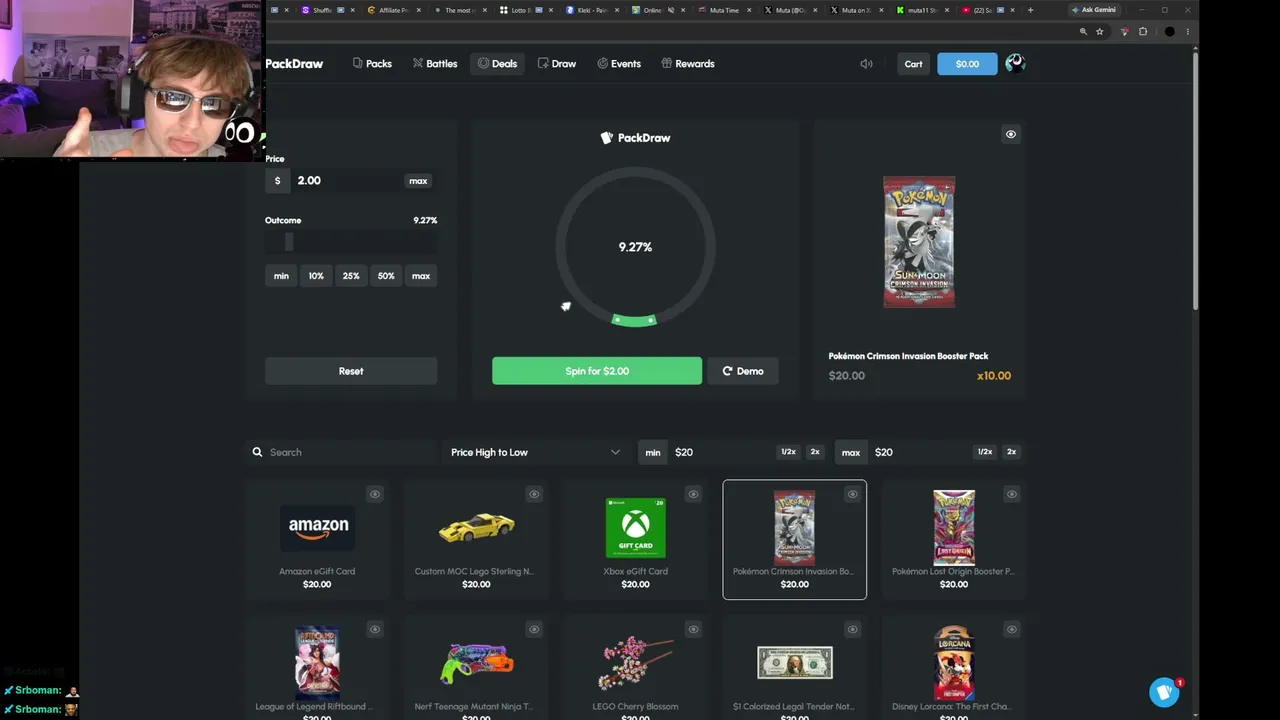Switch to the Muta Time browser tab
The height and width of the screenshot is (720, 1280).
click(725, 10)
